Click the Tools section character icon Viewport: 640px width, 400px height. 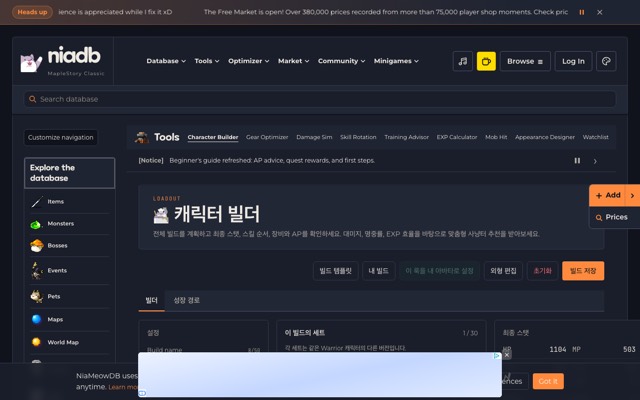coord(142,137)
